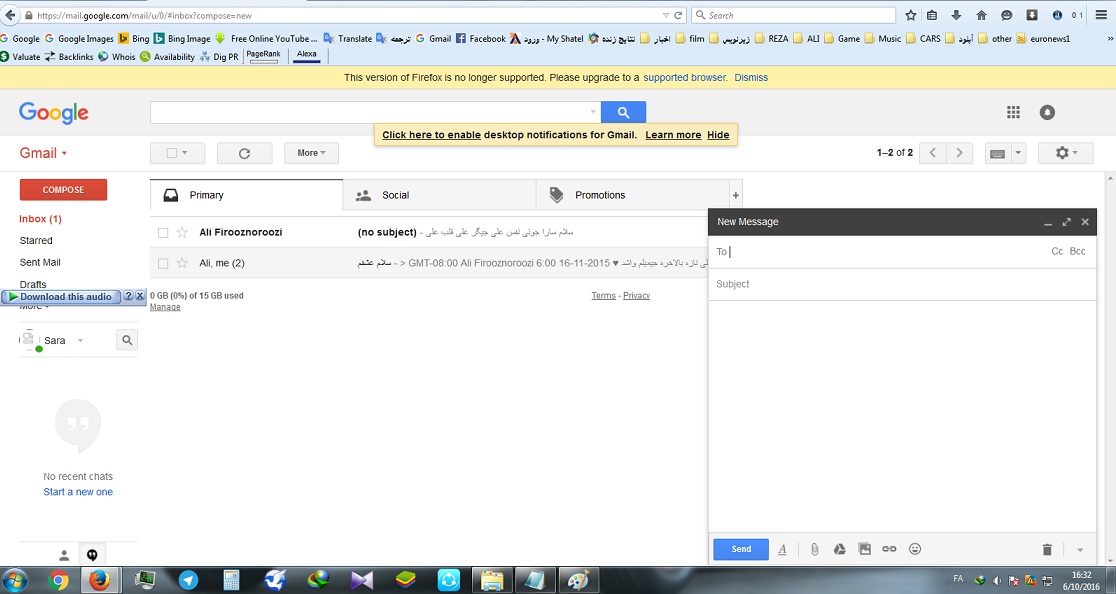Bookmark page with Firefox star icon
Image resolution: width=1116 pixels, height=594 pixels.
click(910, 15)
